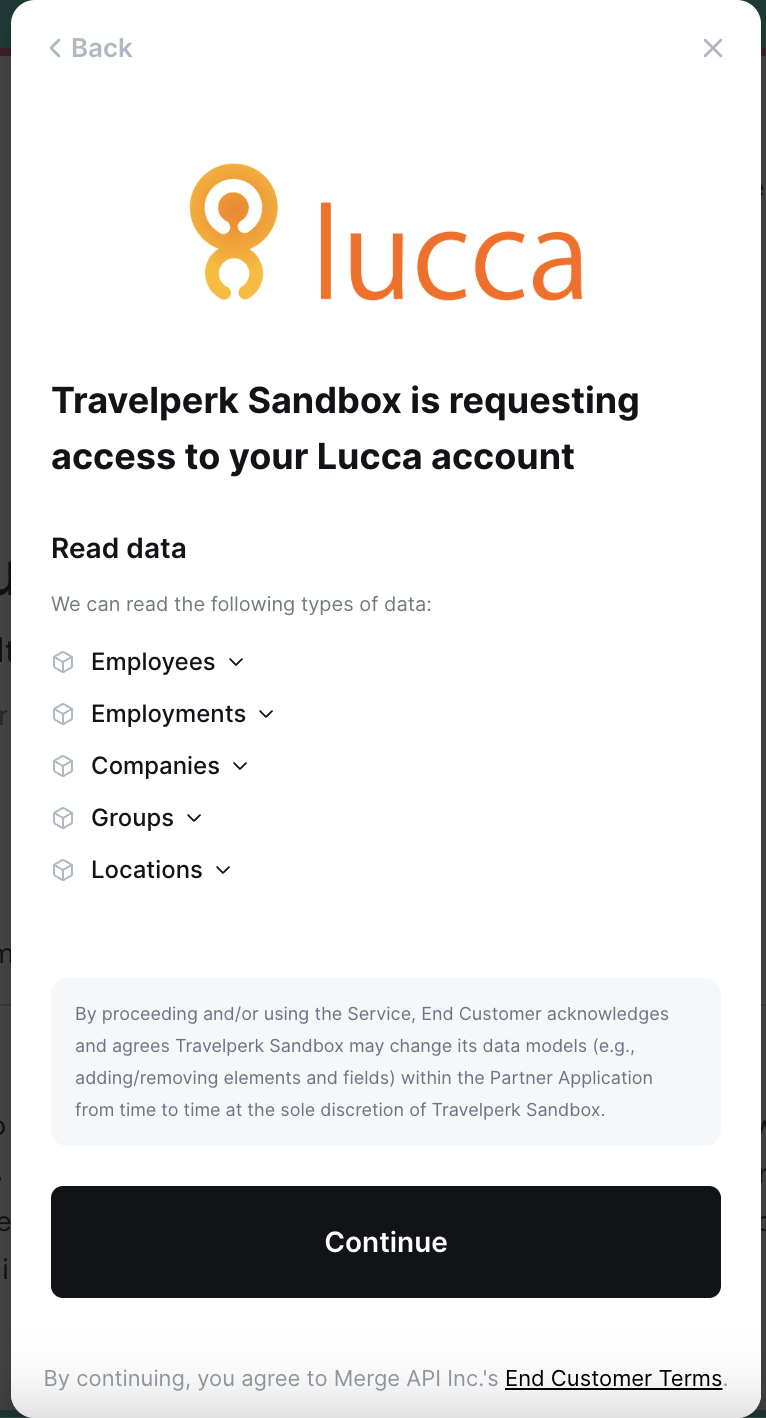Click the cube icon beside Groups

pyautogui.click(x=63, y=818)
